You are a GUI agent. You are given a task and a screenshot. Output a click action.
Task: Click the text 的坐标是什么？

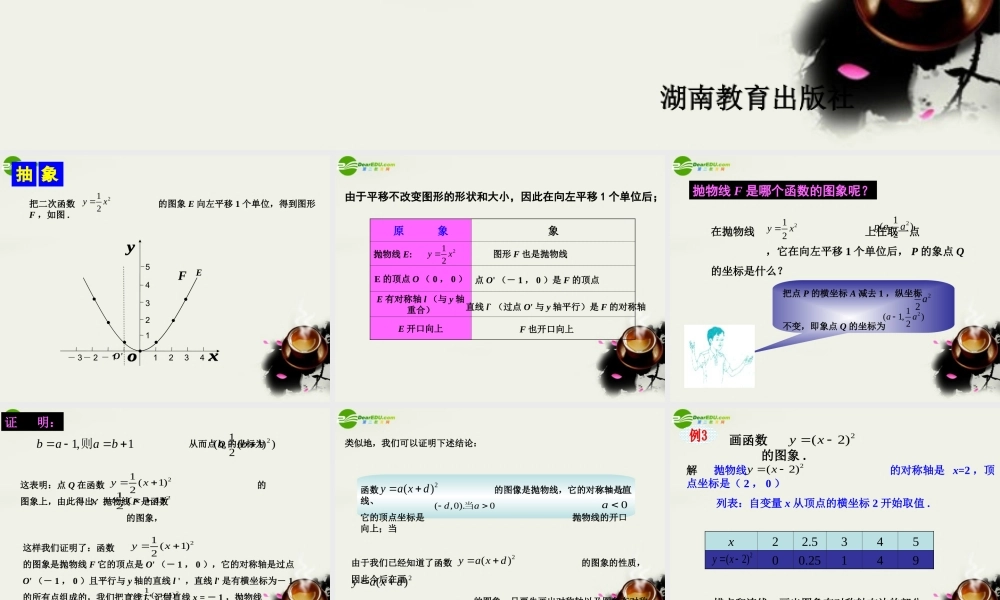[x=747, y=271]
